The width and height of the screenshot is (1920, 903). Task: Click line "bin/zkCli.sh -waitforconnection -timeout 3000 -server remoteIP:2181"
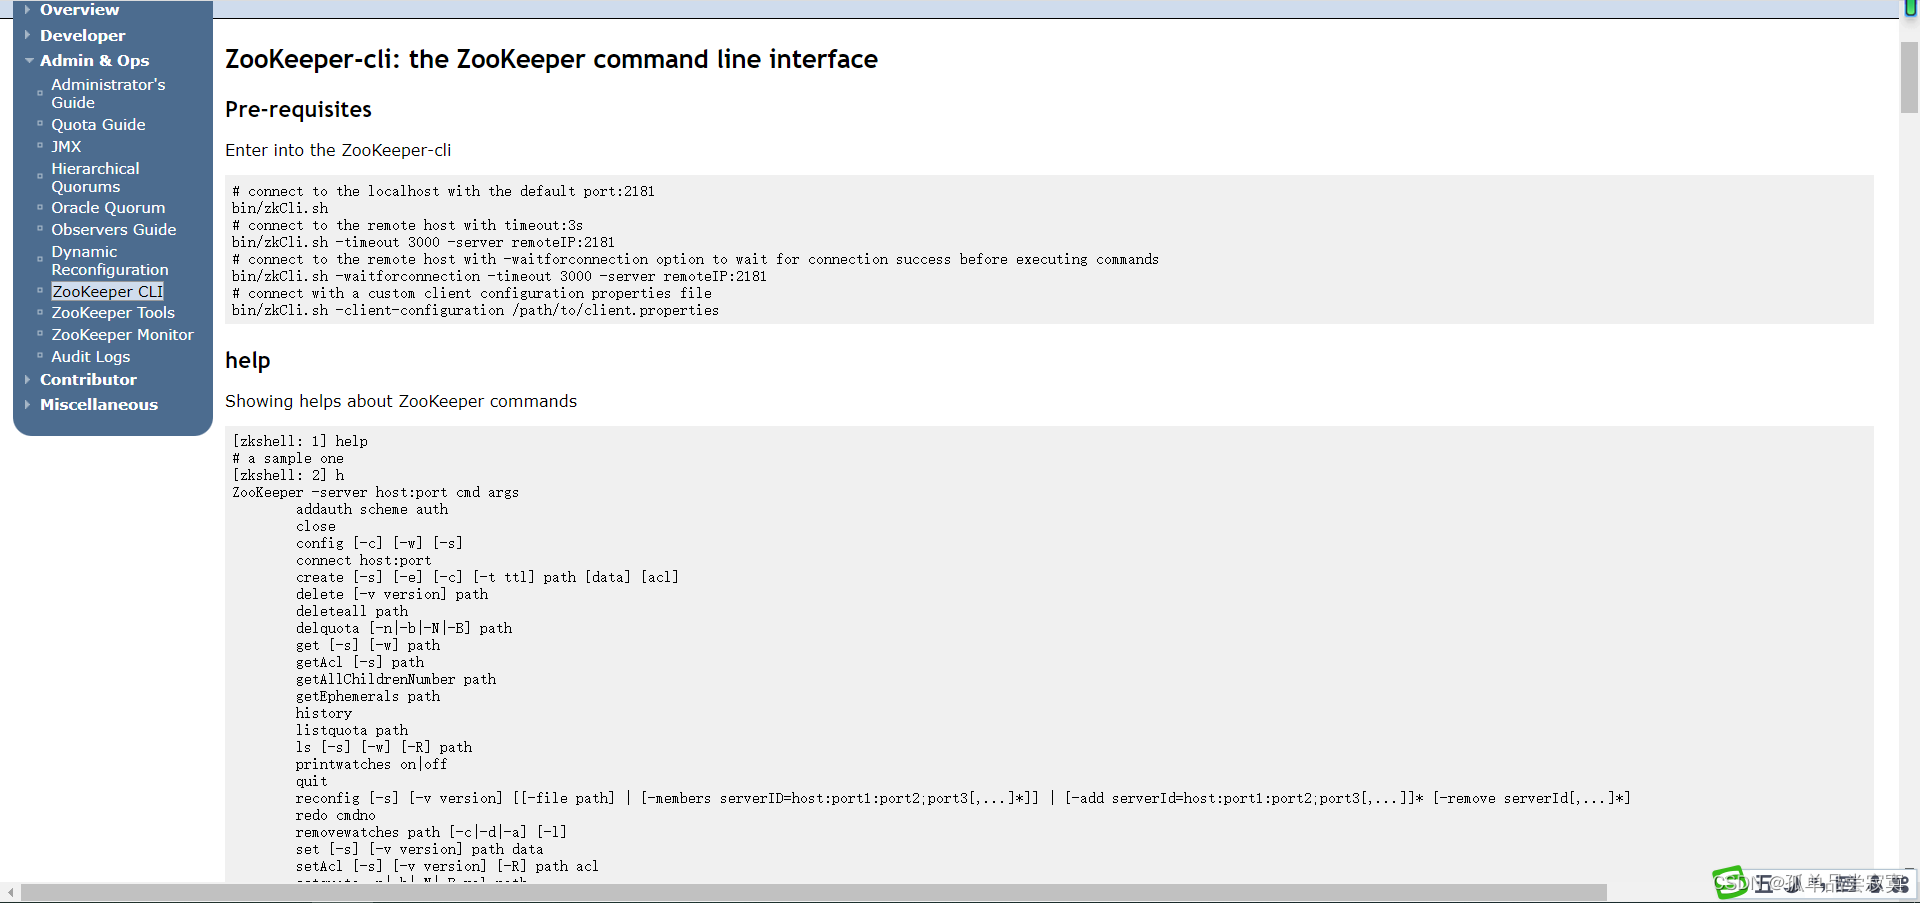pyautogui.click(x=499, y=276)
